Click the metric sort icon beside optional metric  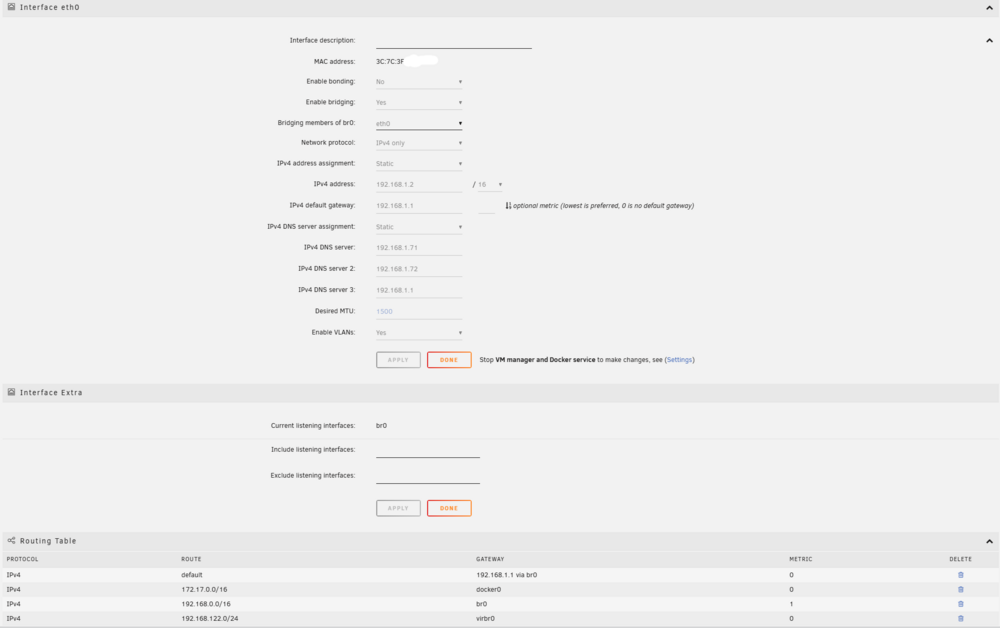[x=508, y=205]
